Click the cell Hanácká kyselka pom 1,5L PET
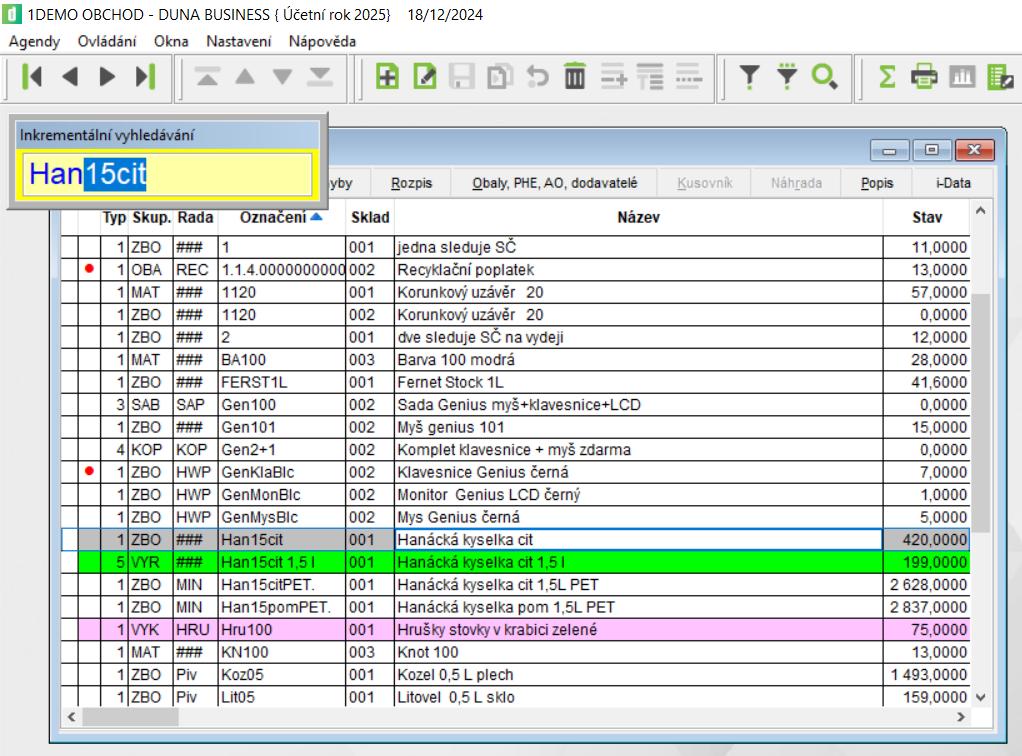Screen dimensions: 1022x756 tap(638, 607)
